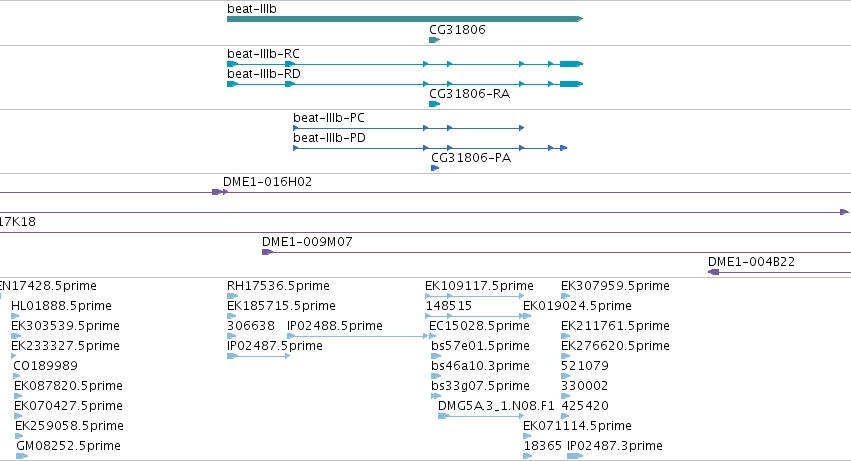Click the IP02487.3prime EST marker
851x461 pixels.
pos(575,456)
